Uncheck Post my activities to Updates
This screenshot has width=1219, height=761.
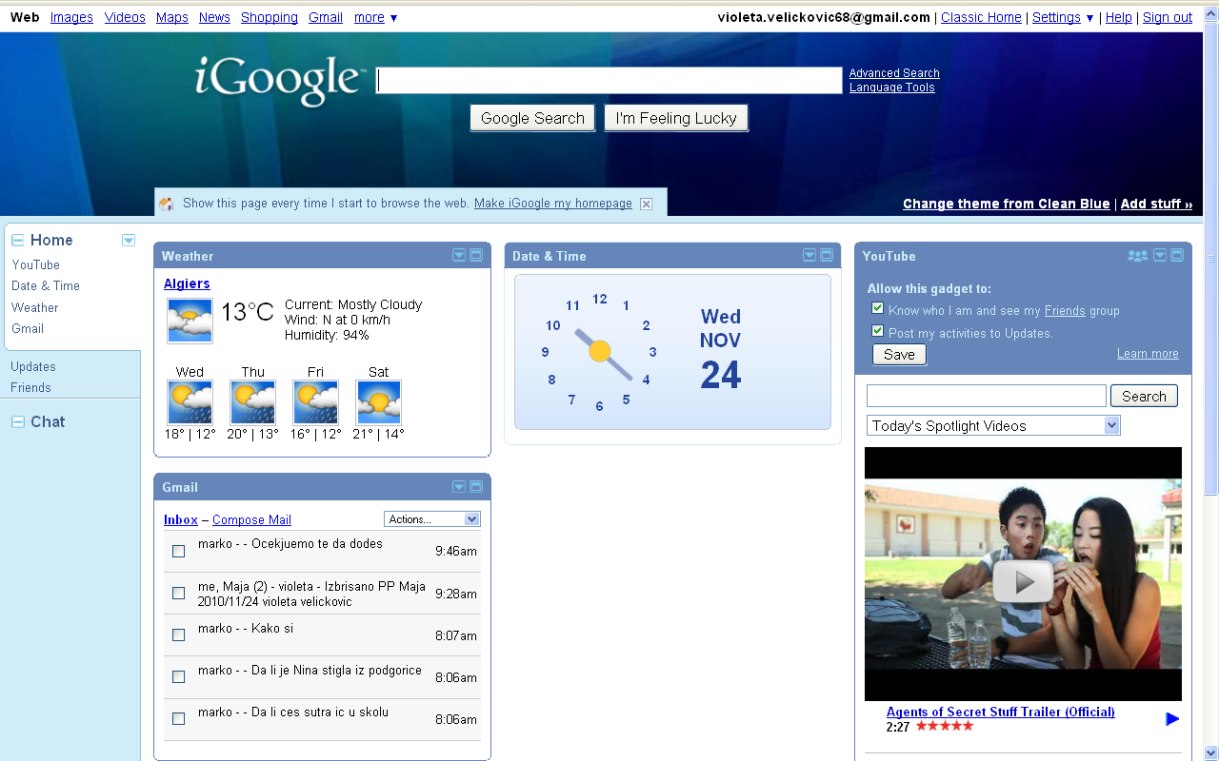[878, 331]
